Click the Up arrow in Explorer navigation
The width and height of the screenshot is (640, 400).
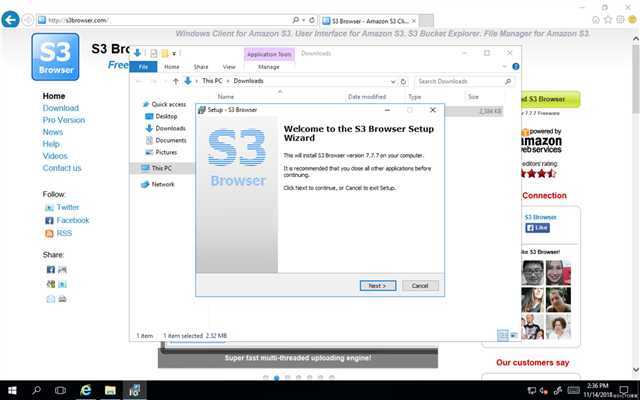coord(176,81)
